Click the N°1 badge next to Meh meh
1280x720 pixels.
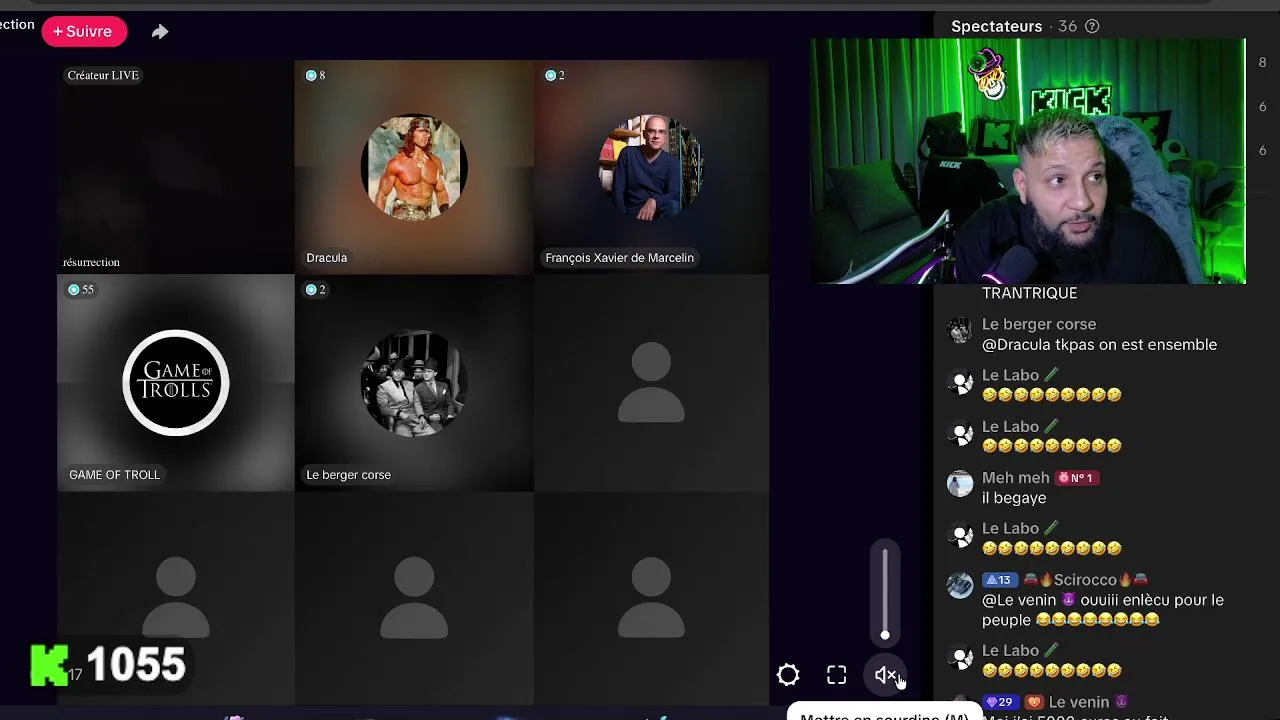1077,478
